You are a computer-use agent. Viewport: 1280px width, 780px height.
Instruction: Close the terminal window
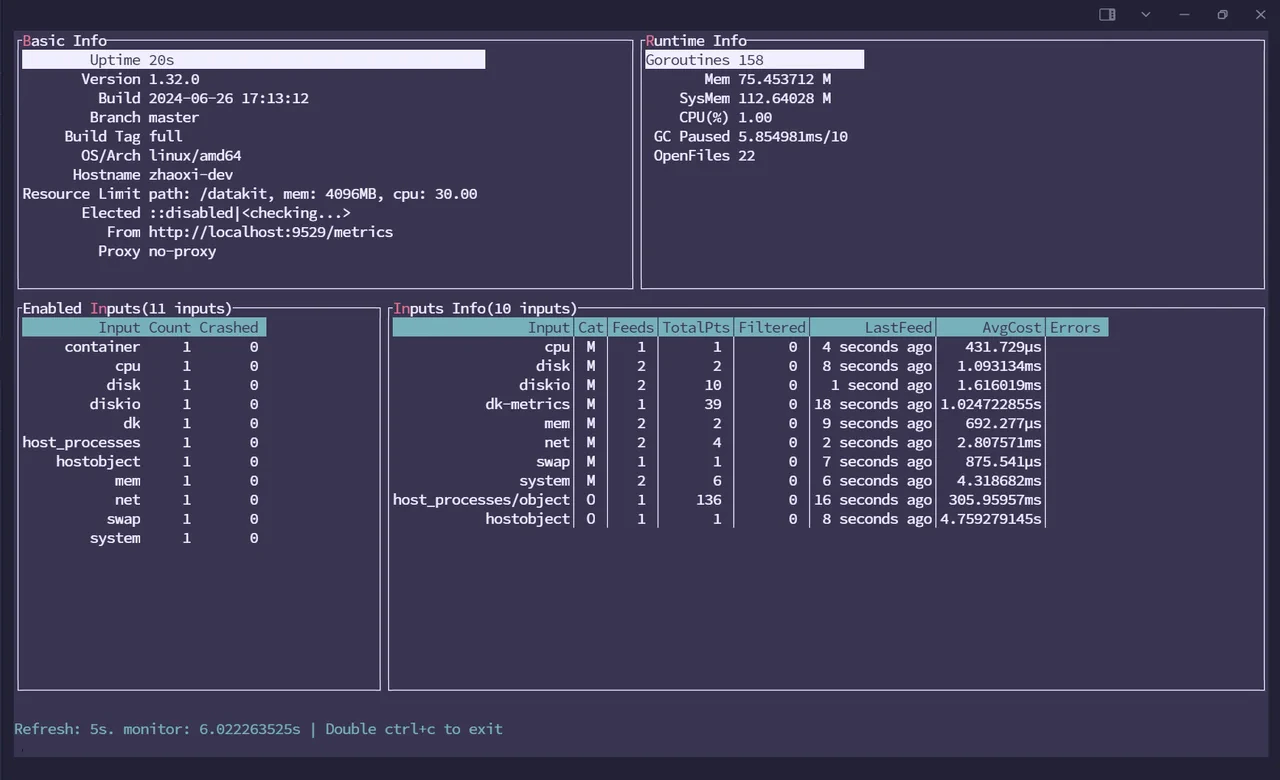1260,15
